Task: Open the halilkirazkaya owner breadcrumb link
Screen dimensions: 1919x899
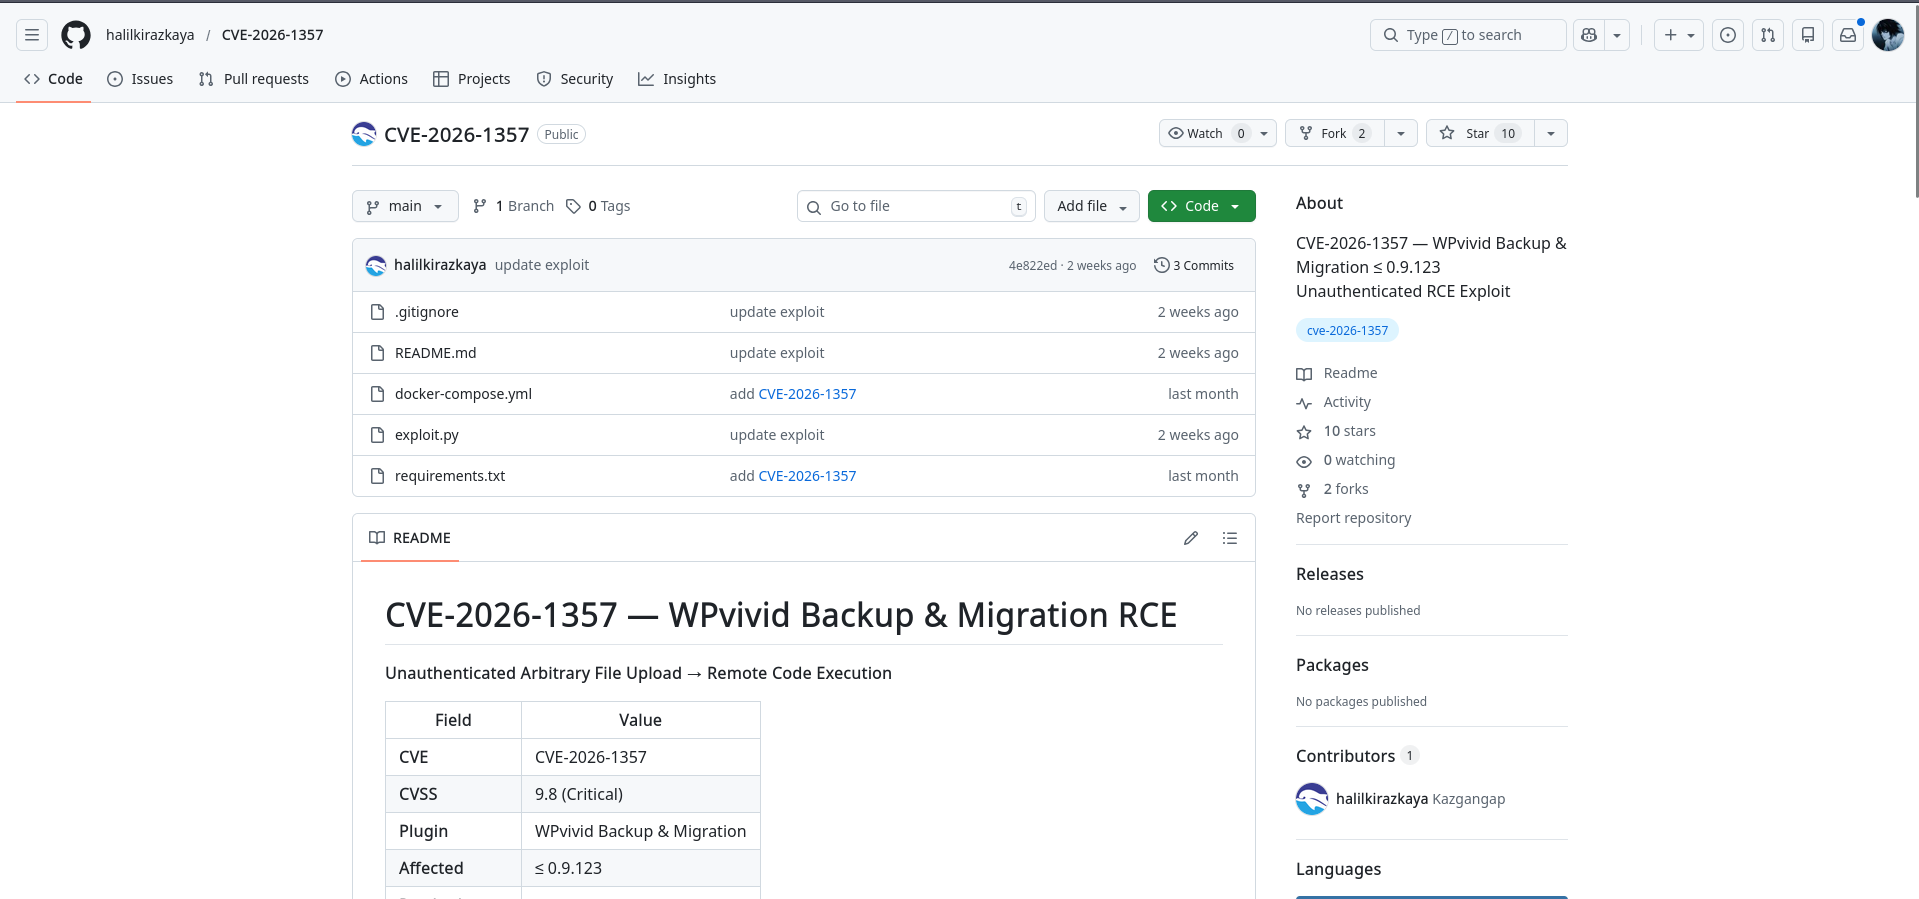Action: pos(150,35)
